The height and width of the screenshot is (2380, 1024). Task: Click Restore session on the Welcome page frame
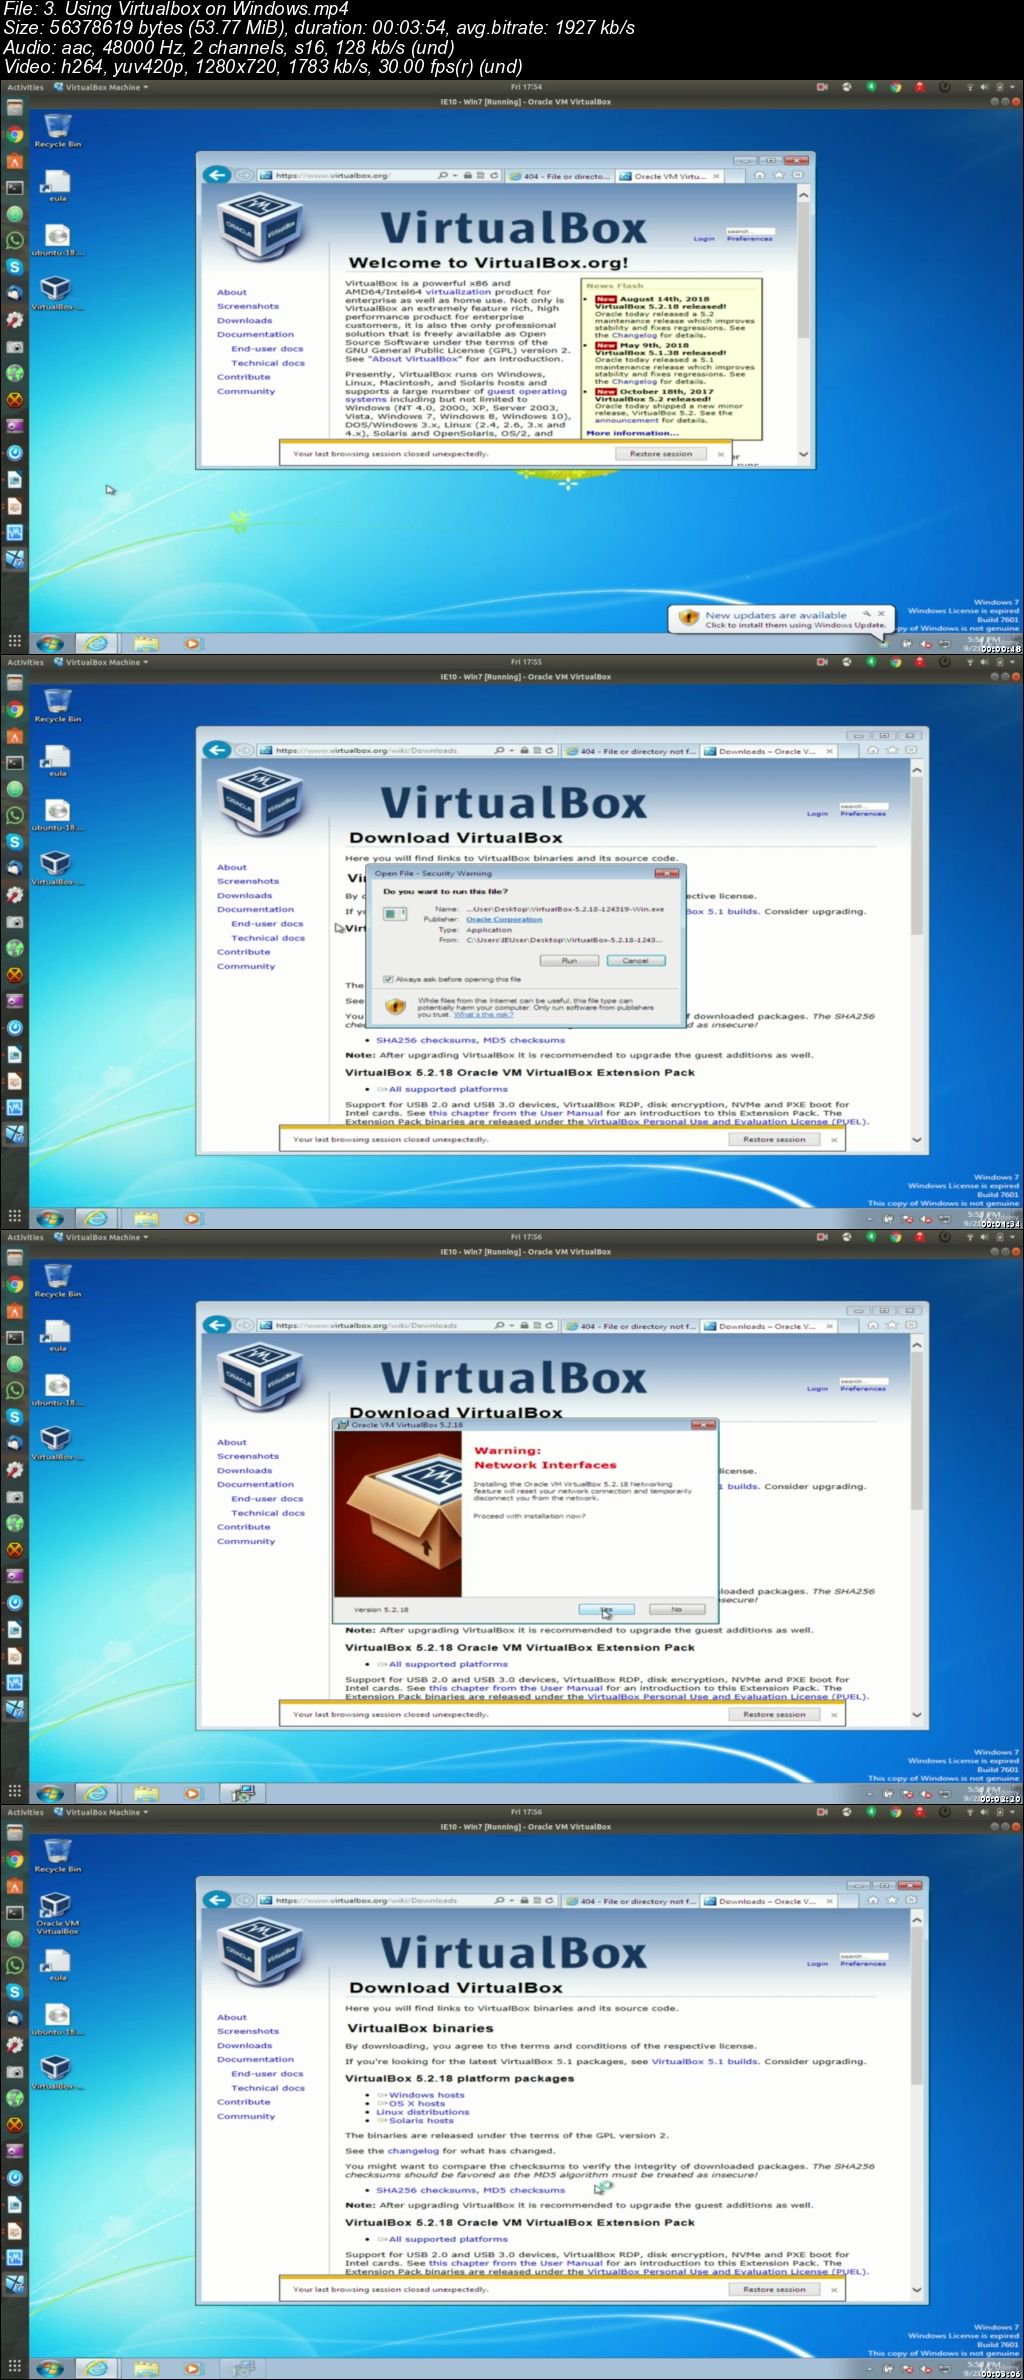tap(660, 454)
